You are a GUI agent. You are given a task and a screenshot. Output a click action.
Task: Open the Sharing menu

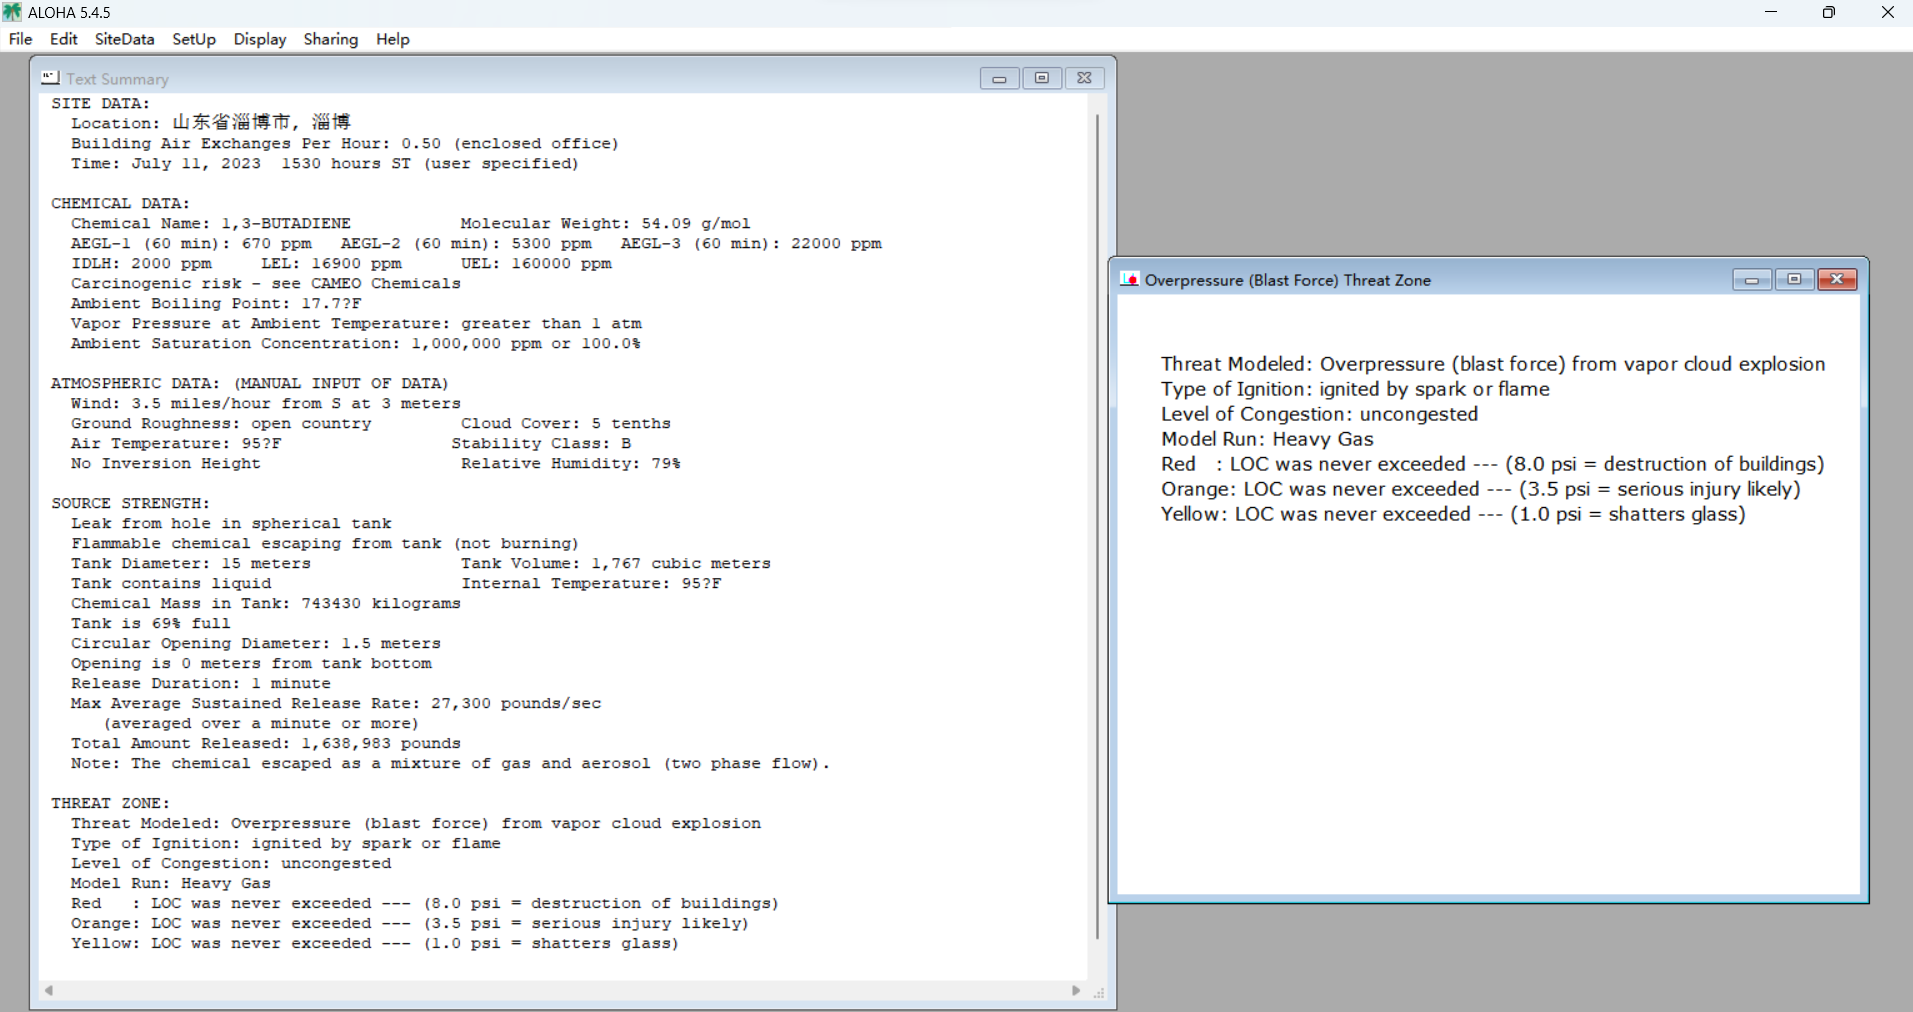pyautogui.click(x=331, y=39)
